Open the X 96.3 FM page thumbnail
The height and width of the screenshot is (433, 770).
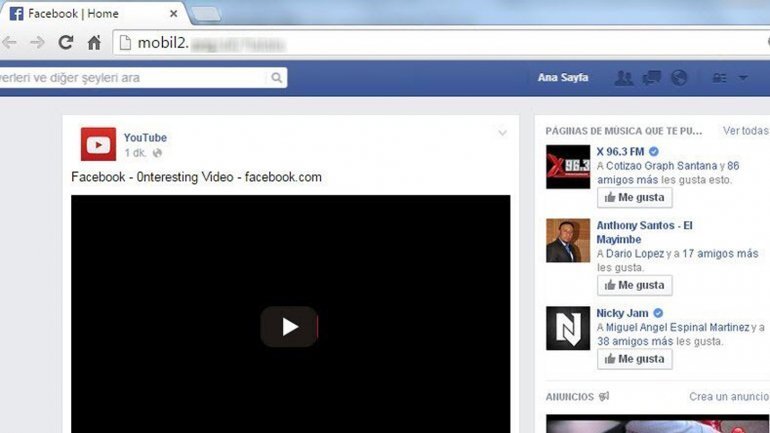pos(568,167)
